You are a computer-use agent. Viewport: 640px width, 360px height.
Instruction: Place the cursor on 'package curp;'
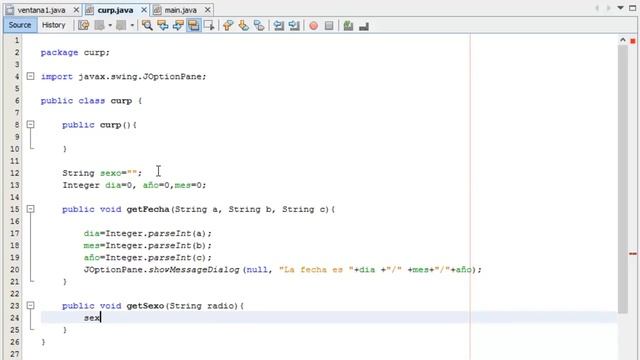(75, 53)
